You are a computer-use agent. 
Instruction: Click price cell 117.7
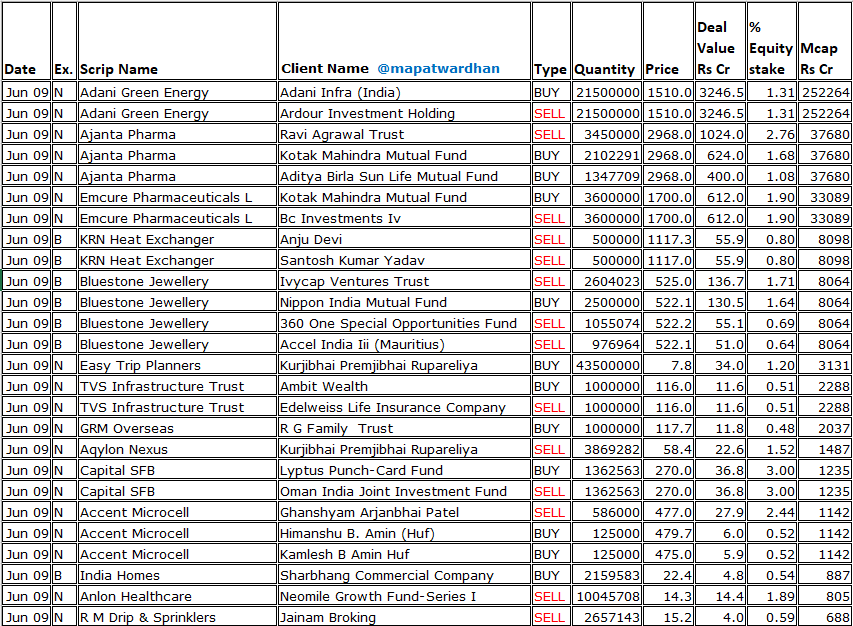pos(669,429)
